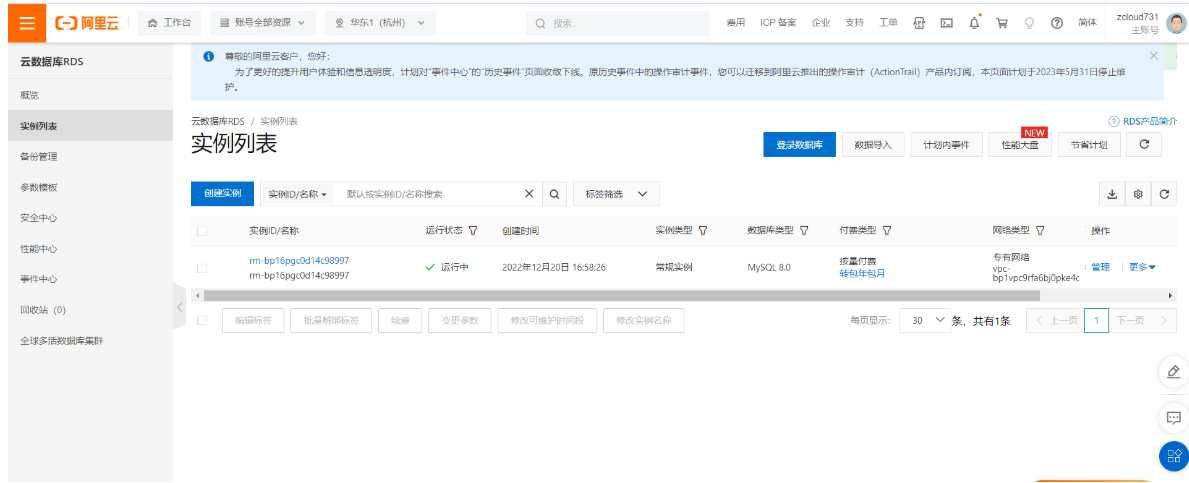Open the 工单 menu

888,23
